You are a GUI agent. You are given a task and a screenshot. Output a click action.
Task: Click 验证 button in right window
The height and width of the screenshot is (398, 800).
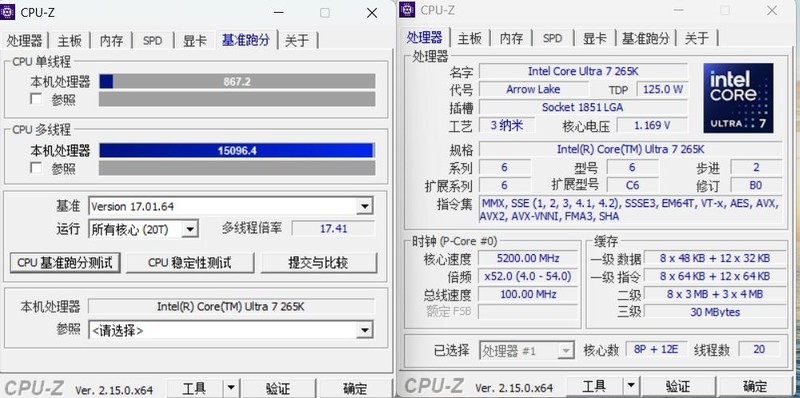(678, 386)
